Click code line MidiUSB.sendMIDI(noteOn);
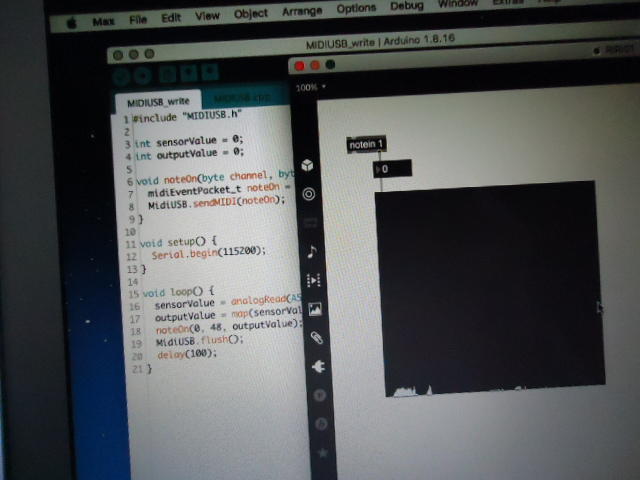Screen dimensions: 640x480 click(216, 203)
